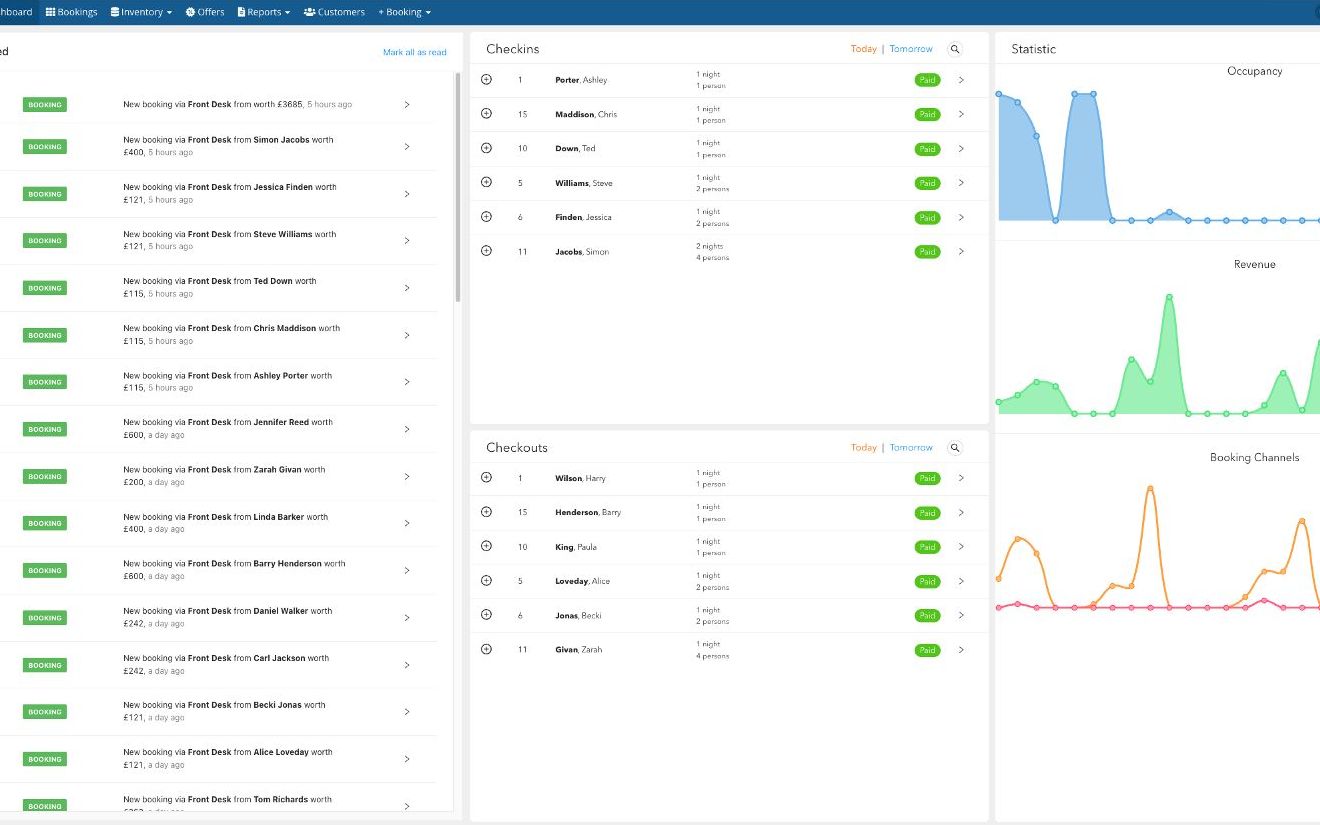The image size is (1320, 825).
Task: Click Mark all as read link
Action: coord(414,52)
